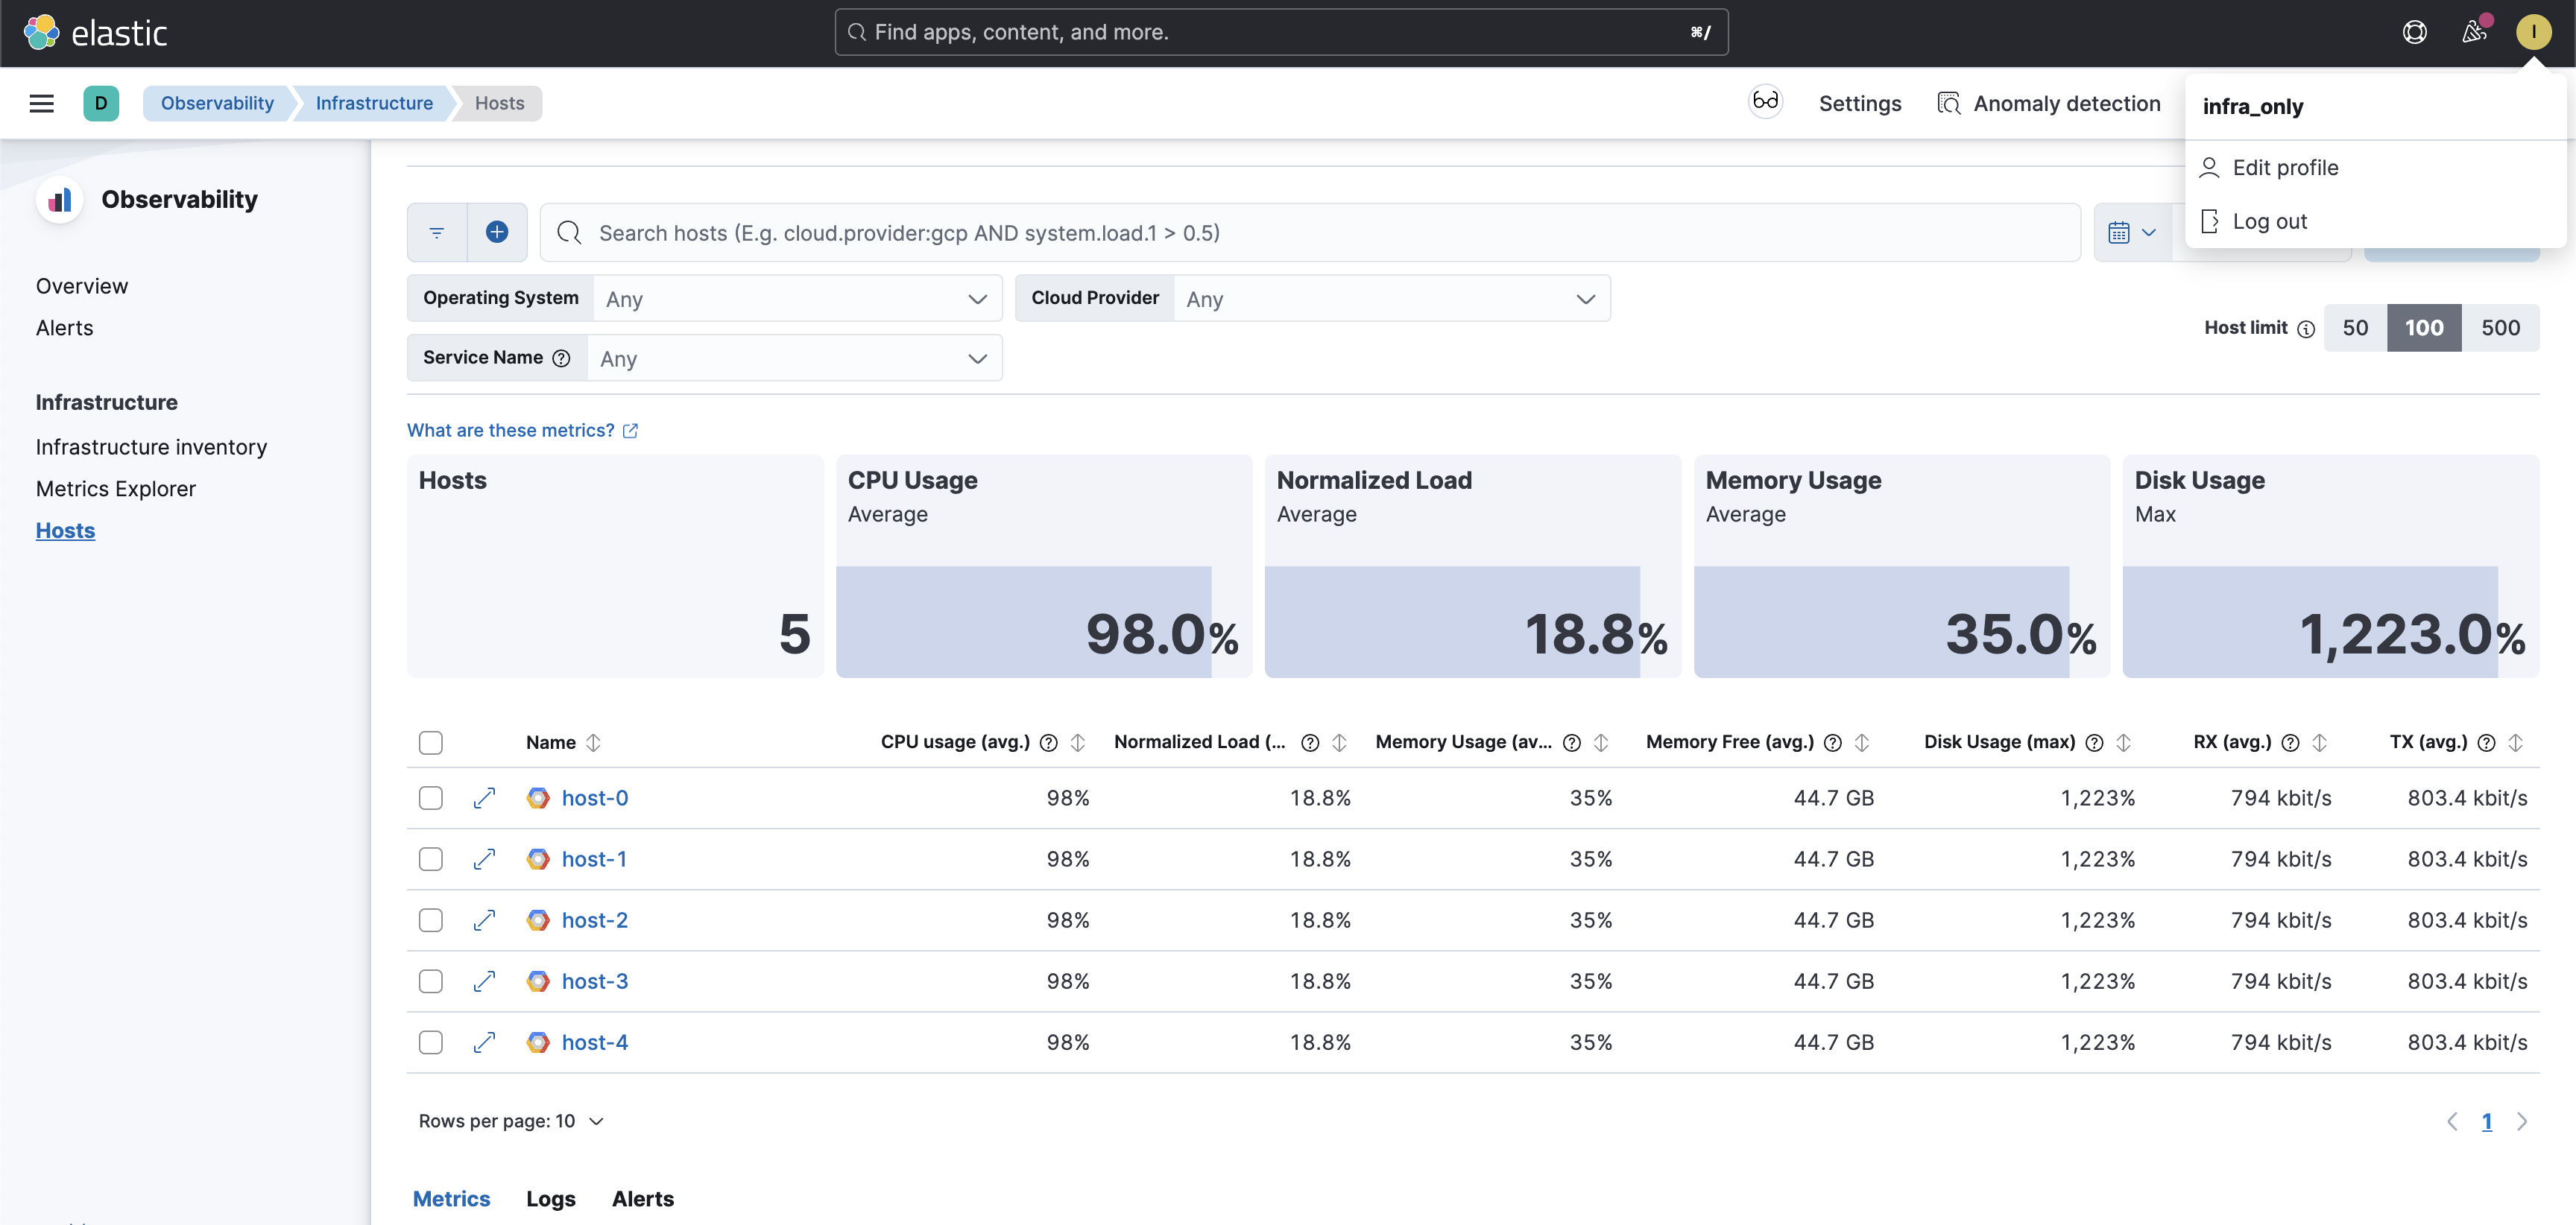Check the host-0 row checkbox
The height and width of the screenshot is (1225, 2576).
coord(431,798)
